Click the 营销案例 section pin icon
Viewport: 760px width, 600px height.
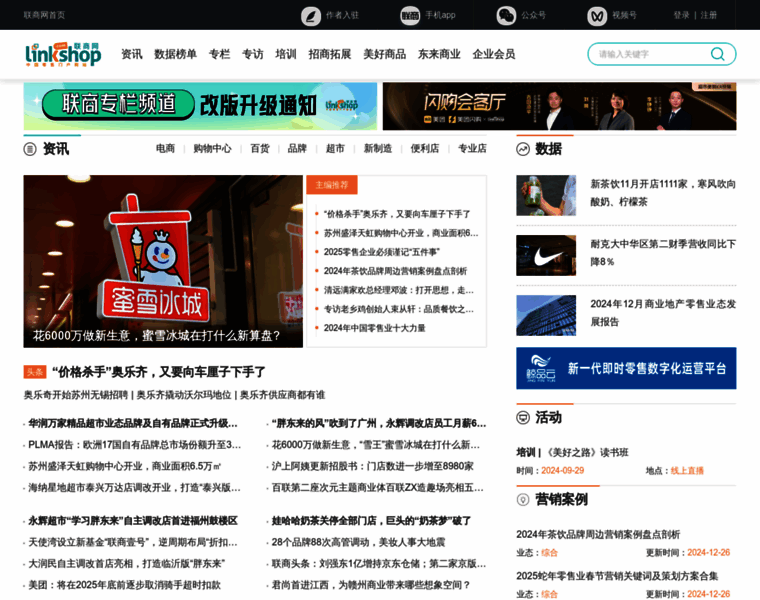point(523,499)
